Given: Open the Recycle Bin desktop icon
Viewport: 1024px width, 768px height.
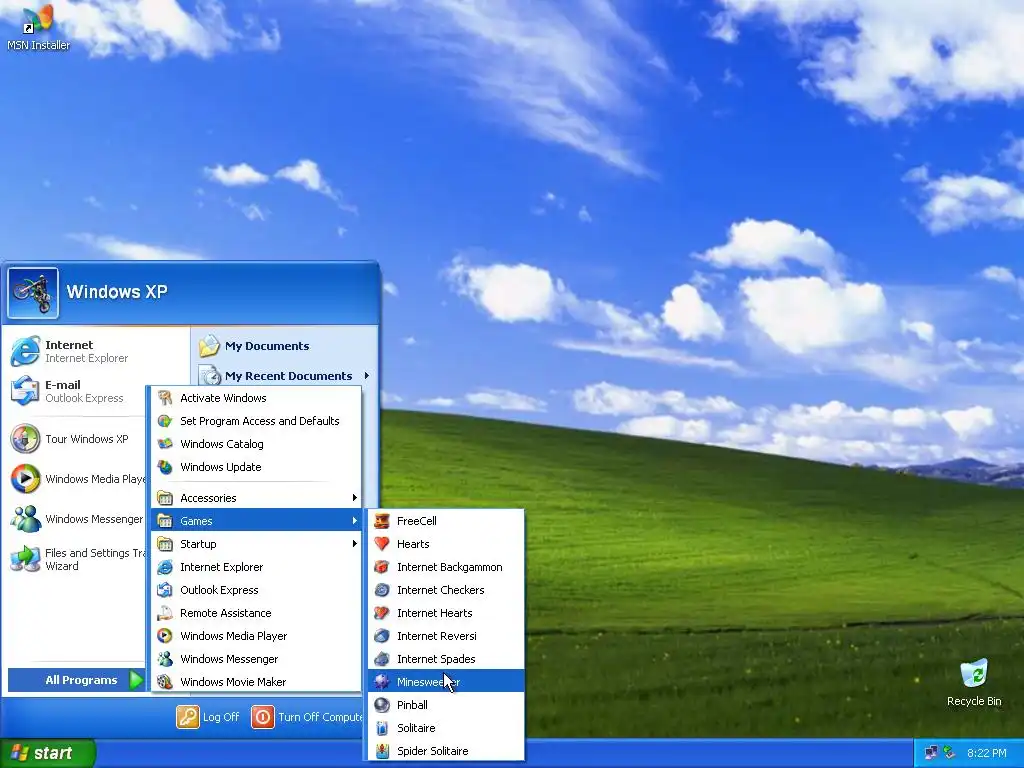Looking at the screenshot, I should [x=974, y=682].
